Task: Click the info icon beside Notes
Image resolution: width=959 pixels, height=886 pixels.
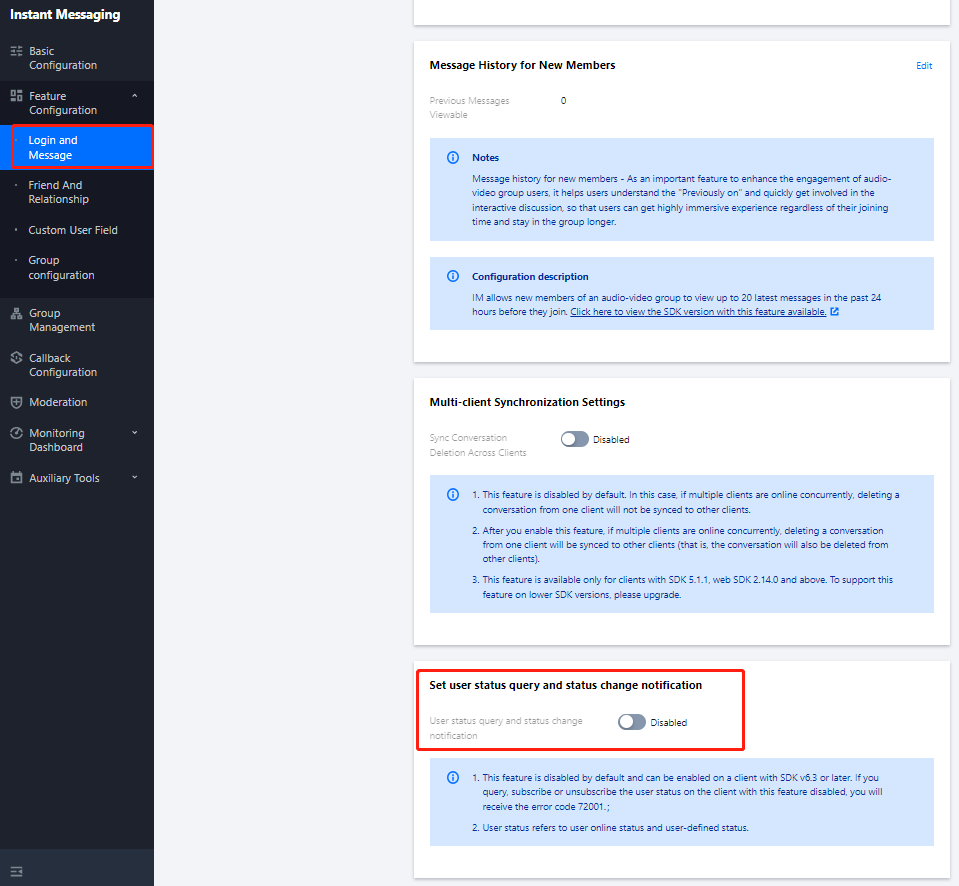Action: 453,158
